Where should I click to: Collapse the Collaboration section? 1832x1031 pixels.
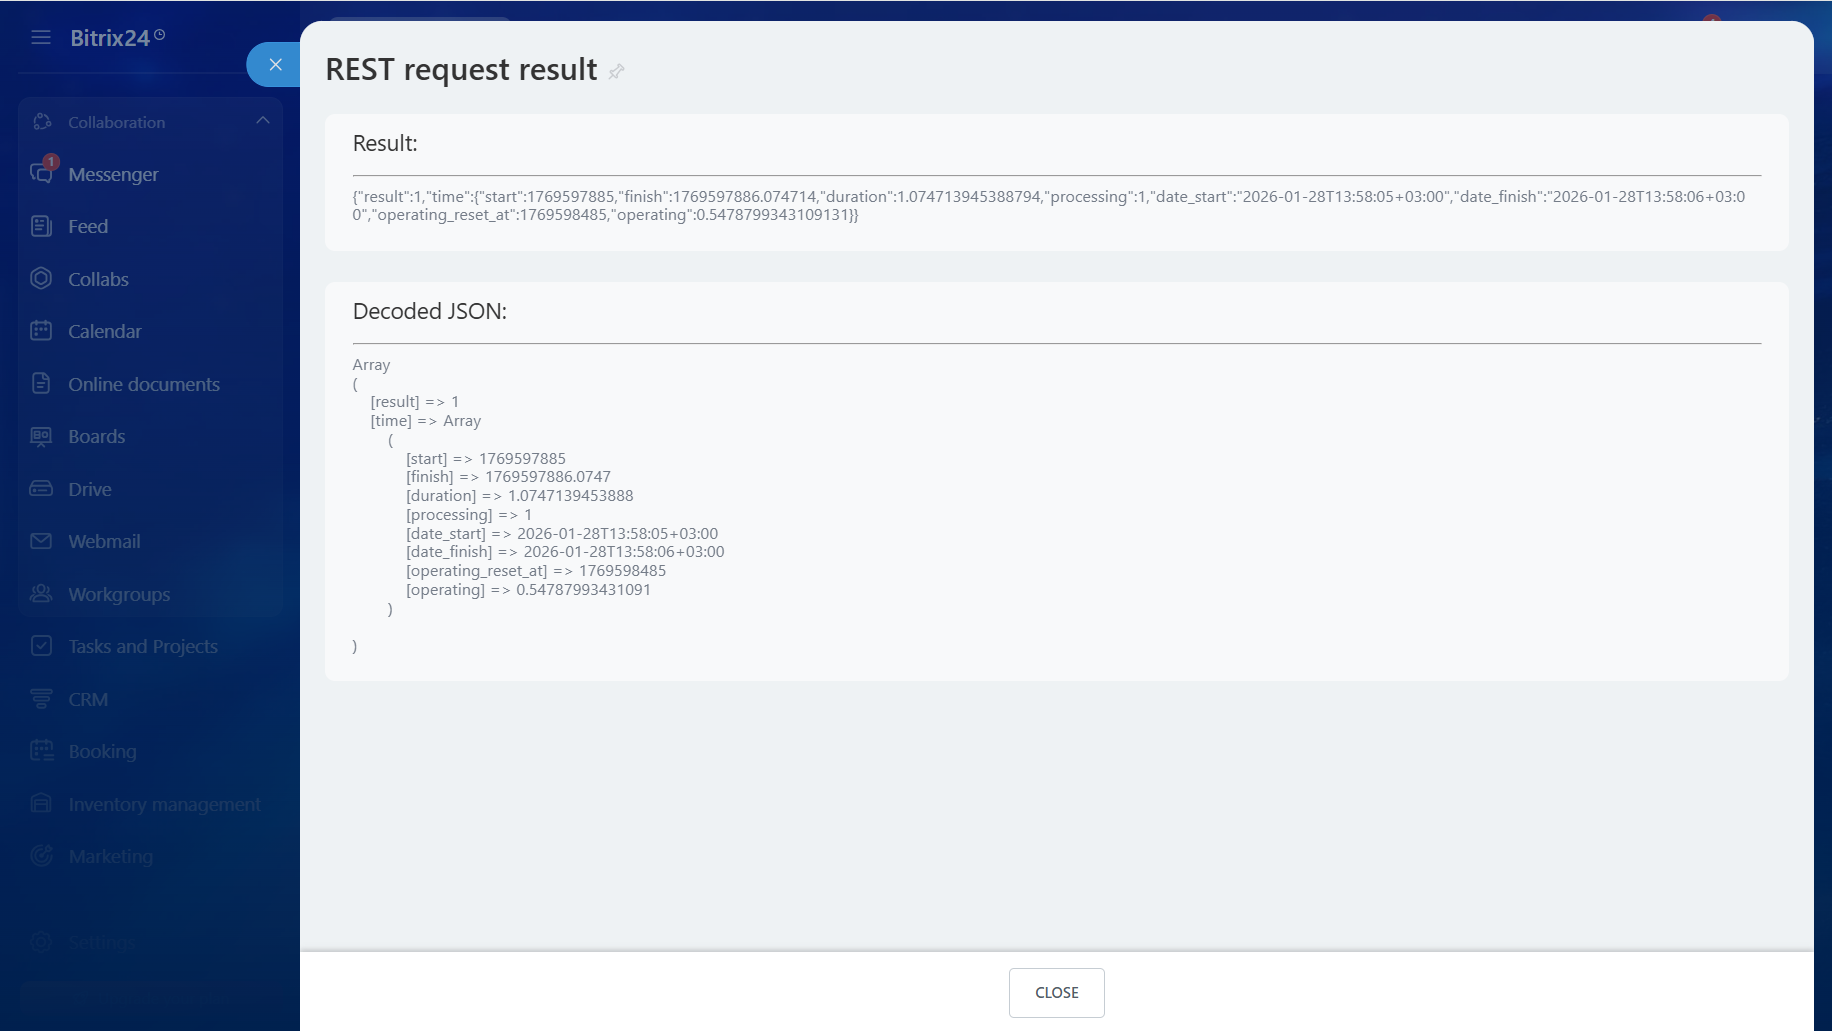point(263,119)
